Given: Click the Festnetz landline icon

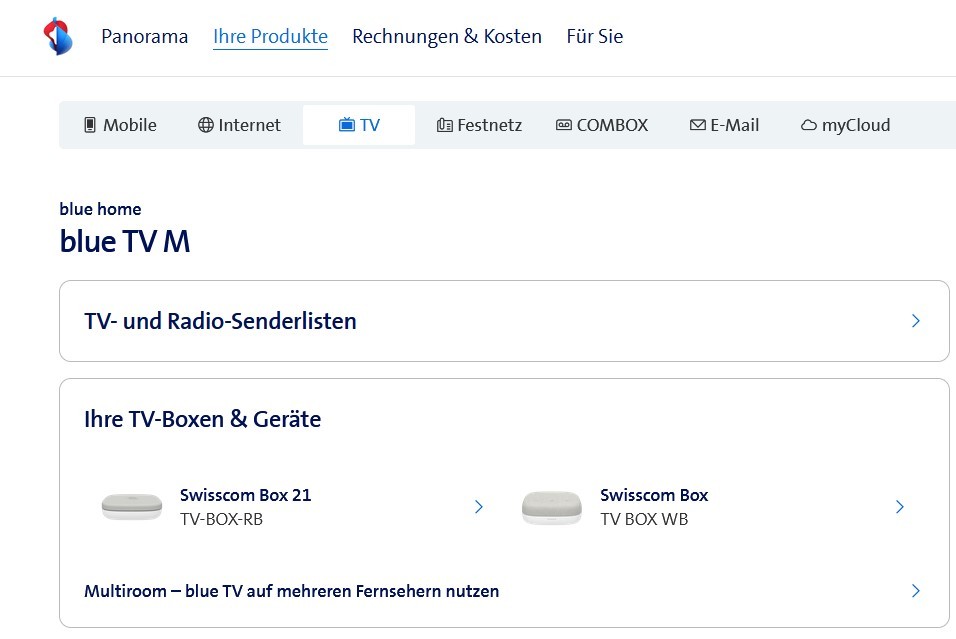Looking at the screenshot, I should (445, 125).
